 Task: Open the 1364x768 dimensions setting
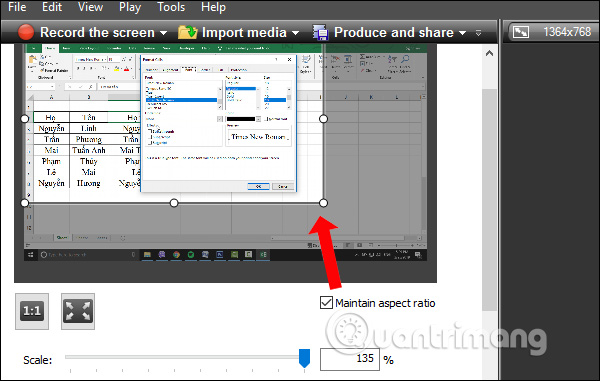point(567,32)
